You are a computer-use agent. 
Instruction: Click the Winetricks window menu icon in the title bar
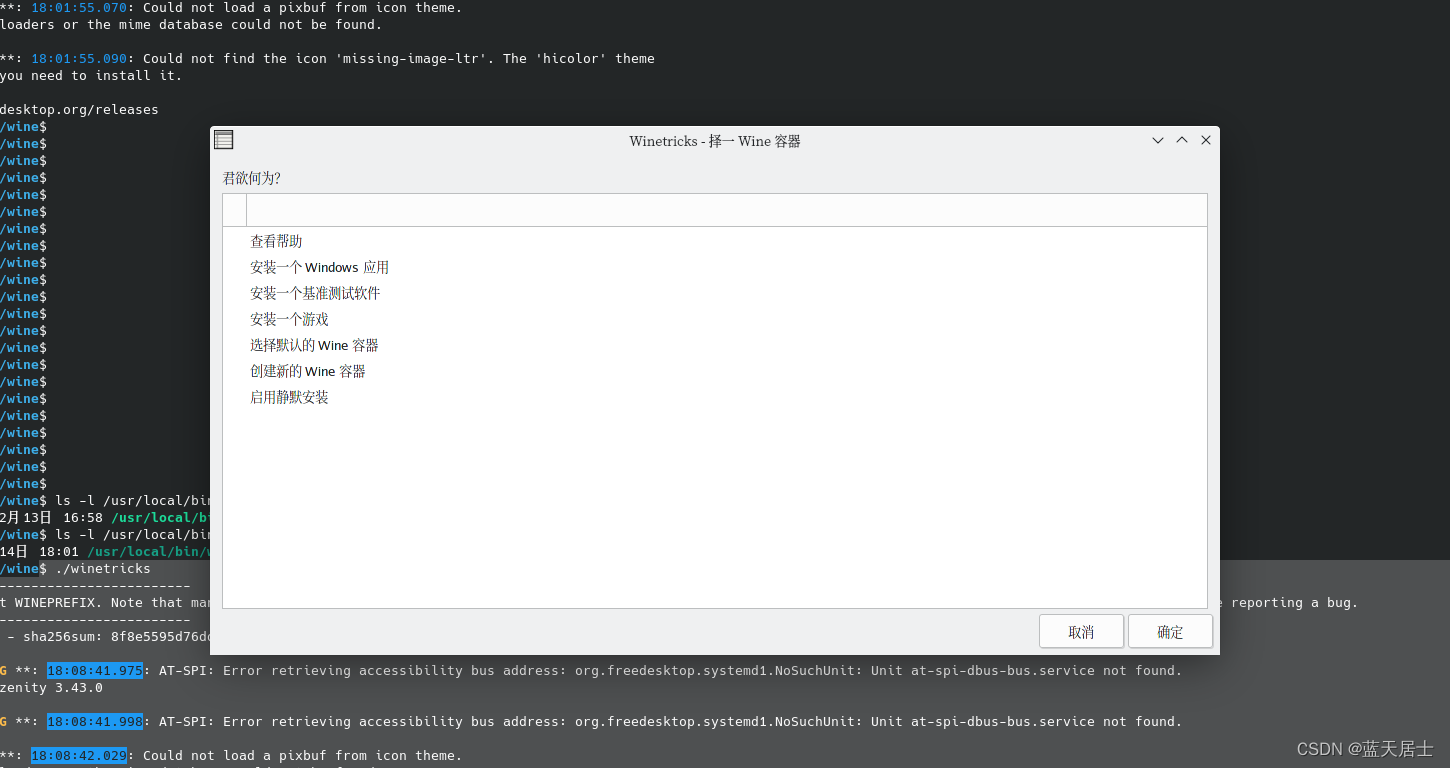(x=224, y=140)
